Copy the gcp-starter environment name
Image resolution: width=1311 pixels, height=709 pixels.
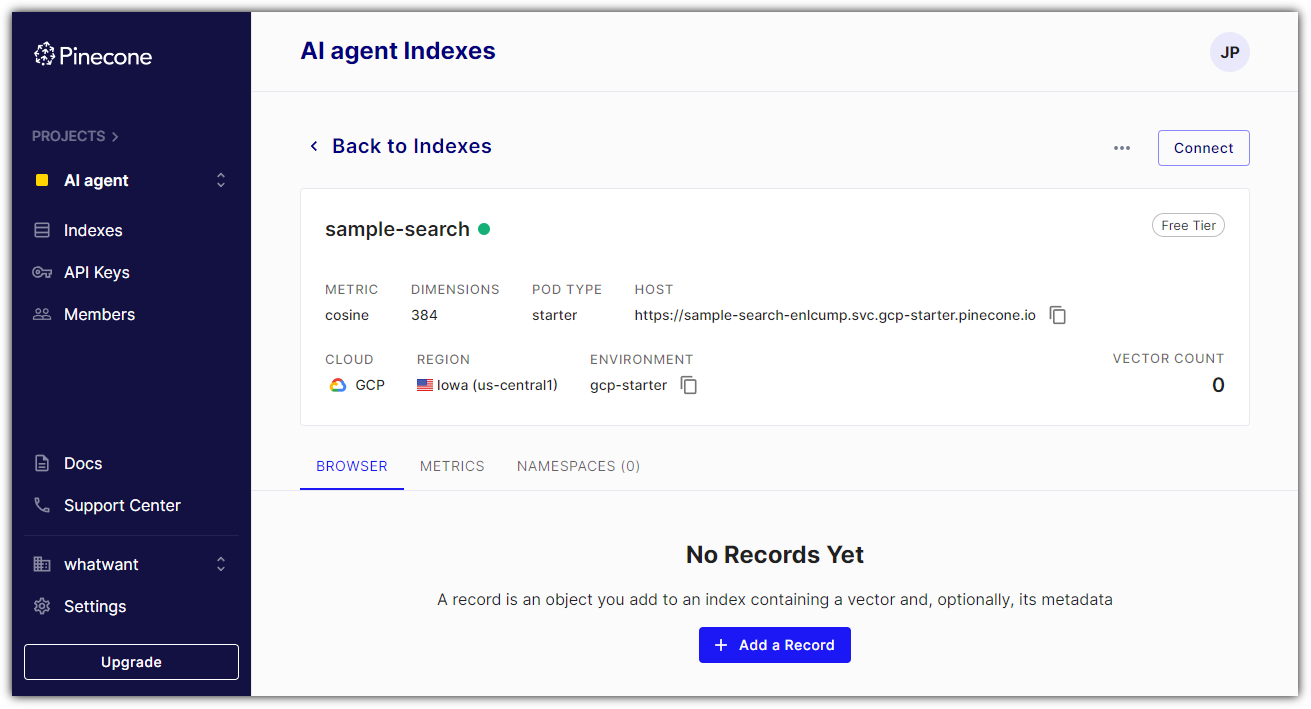click(x=689, y=385)
